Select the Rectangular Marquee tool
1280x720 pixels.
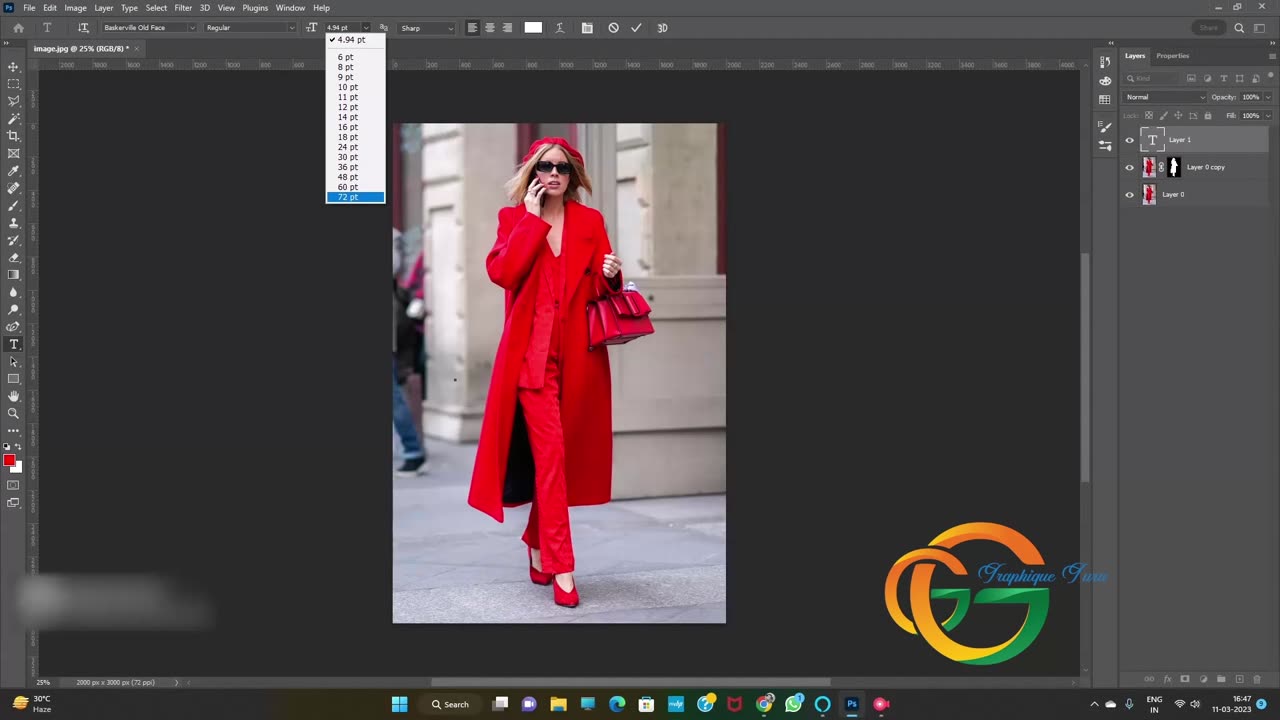pyautogui.click(x=13, y=84)
